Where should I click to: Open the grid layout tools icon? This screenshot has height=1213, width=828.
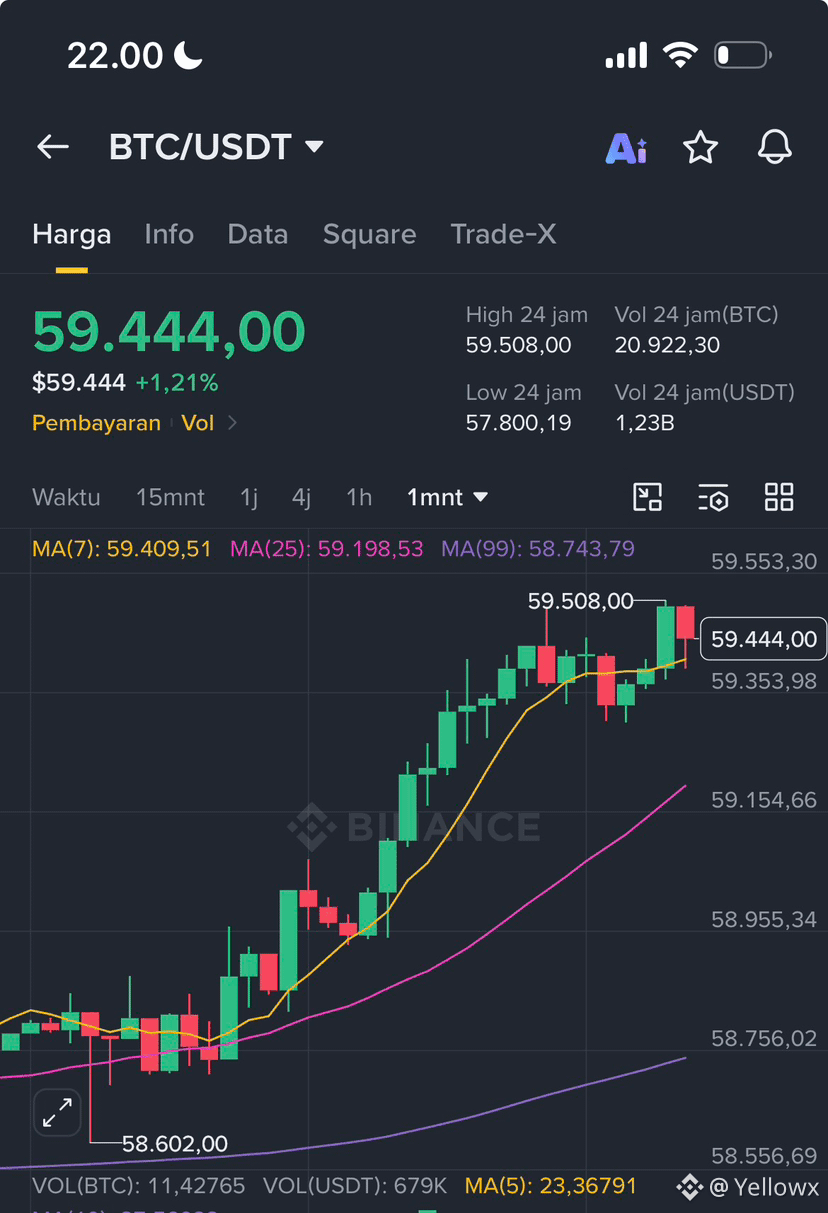coord(779,497)
